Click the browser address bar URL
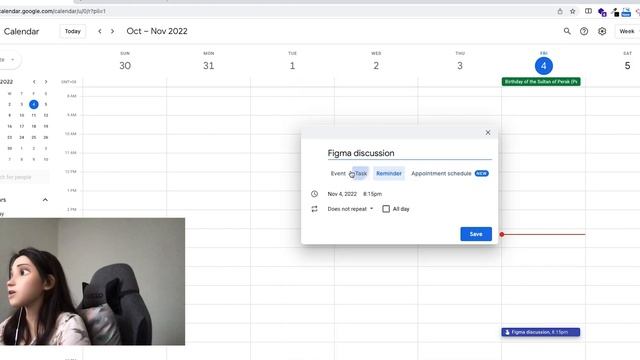 tap(53, 11)
